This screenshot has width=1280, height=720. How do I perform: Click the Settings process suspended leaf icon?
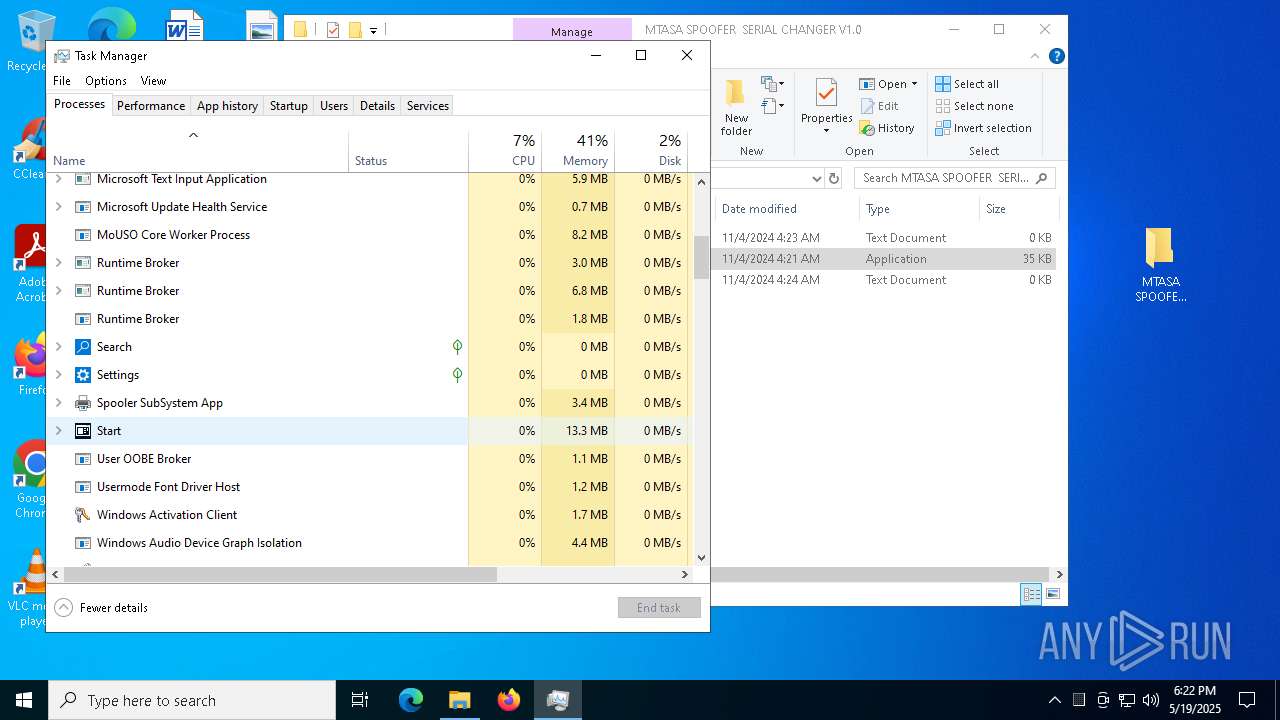pyautogui.click(x=457, y=375)
